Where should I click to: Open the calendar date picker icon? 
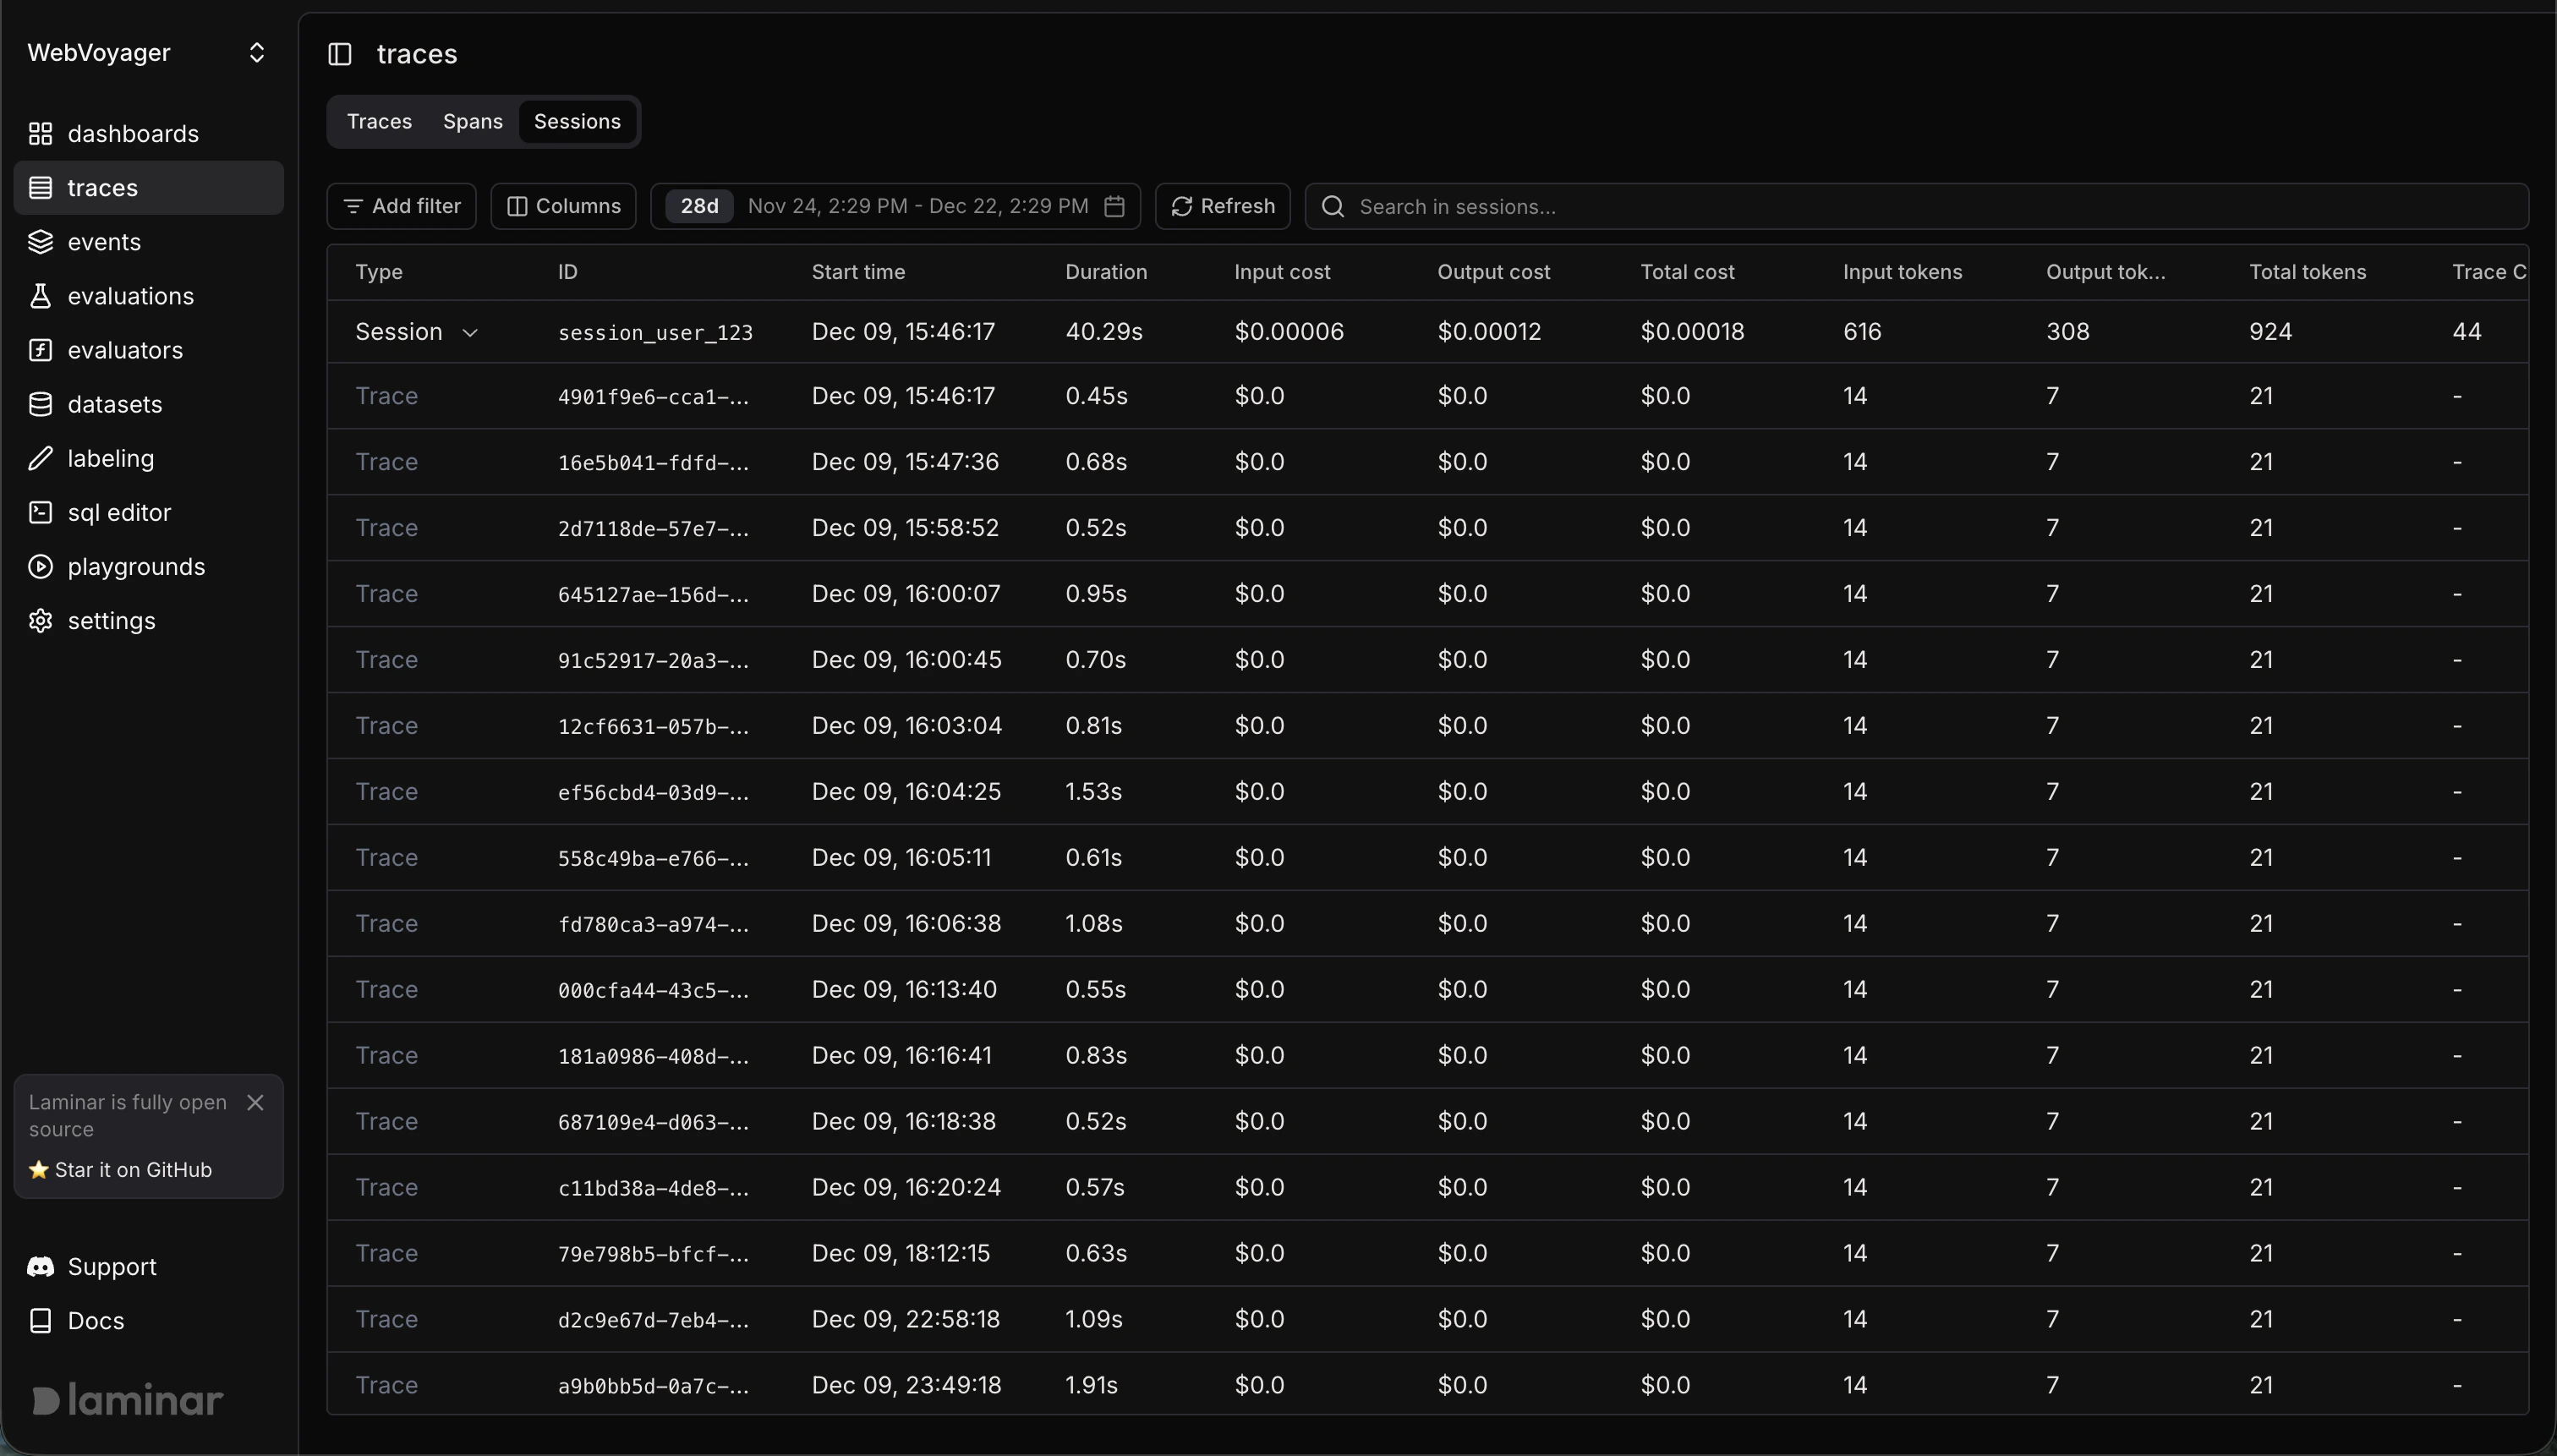pos(1114,206)
